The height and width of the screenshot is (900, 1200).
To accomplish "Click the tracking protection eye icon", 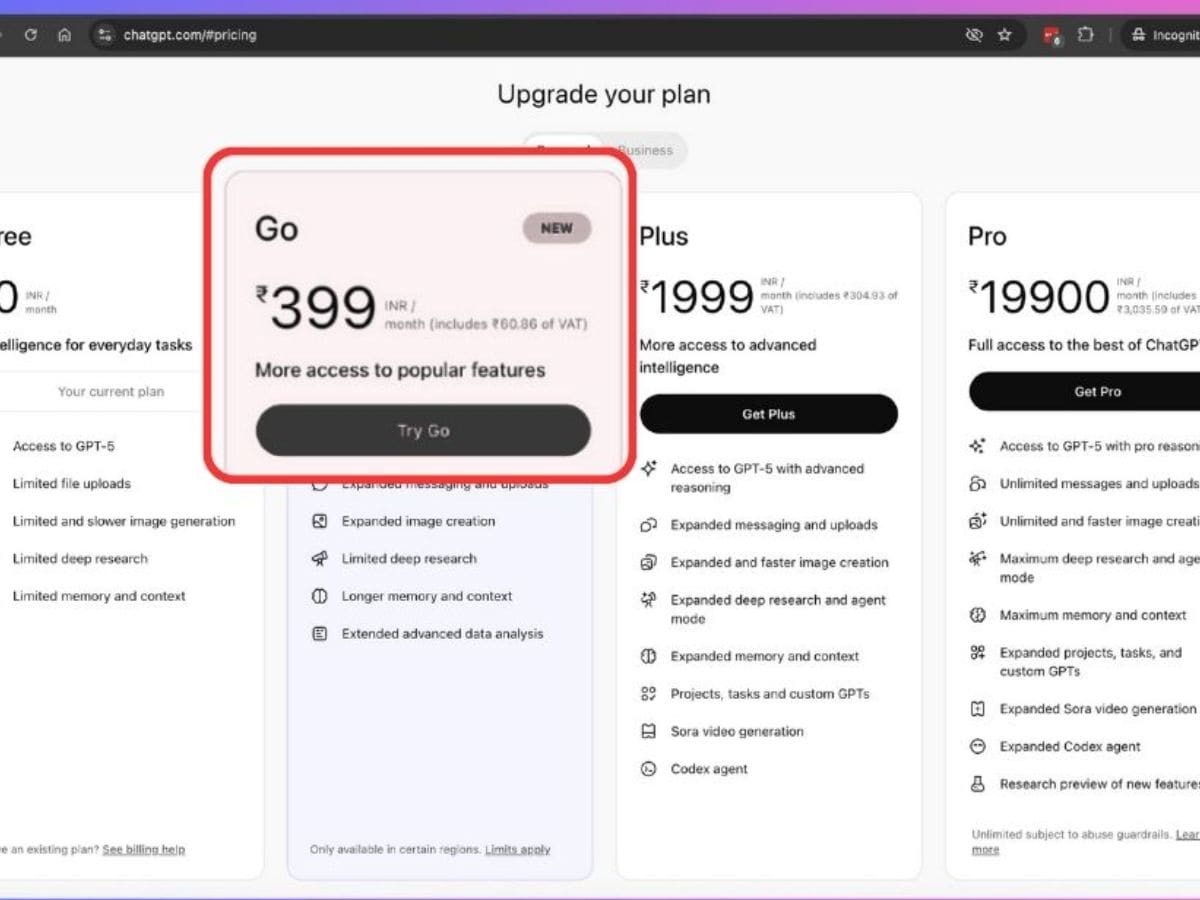I will click(973, 35).
